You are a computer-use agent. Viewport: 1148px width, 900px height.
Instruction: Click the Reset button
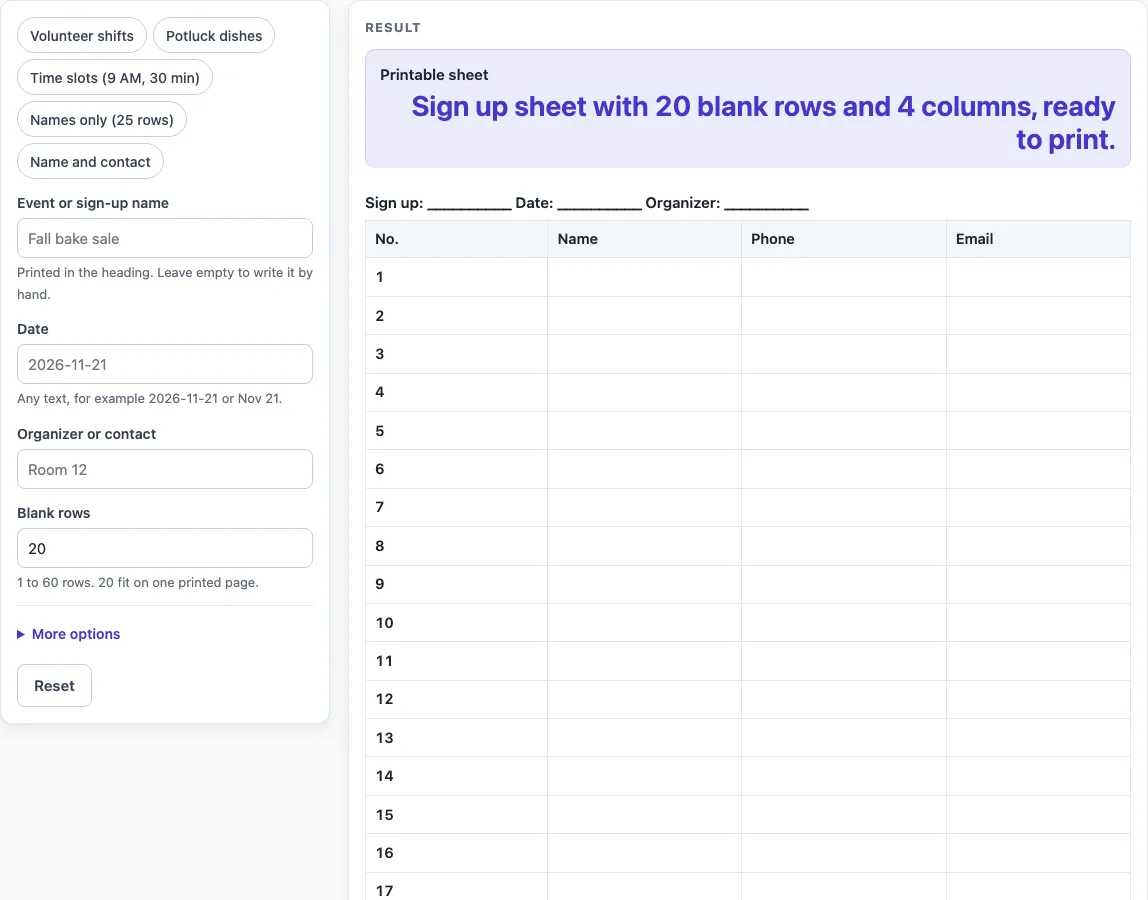54,685
